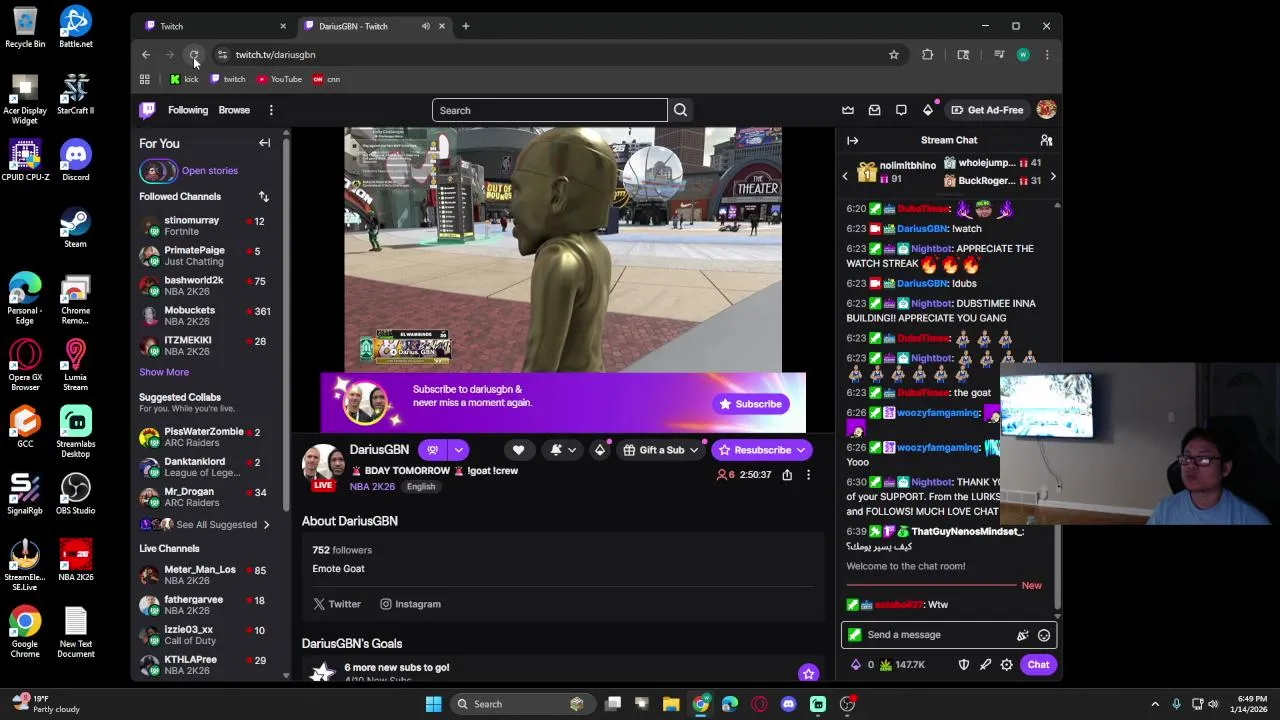Open the sword moderator tools icon

click(x=985, y=665)
